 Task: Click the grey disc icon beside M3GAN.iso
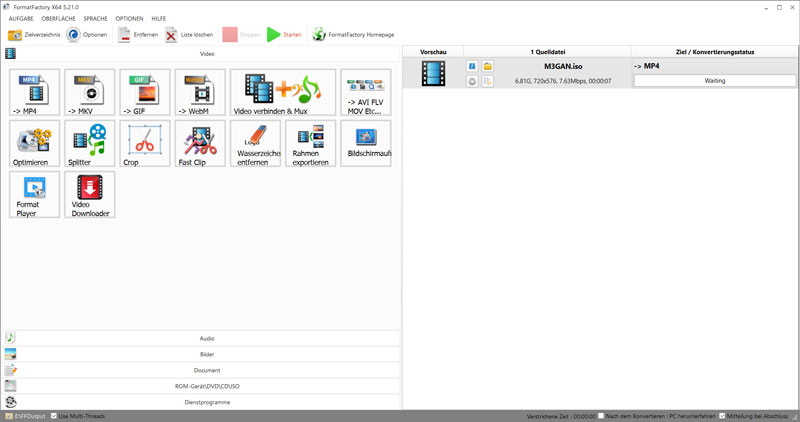pos(472,81)
